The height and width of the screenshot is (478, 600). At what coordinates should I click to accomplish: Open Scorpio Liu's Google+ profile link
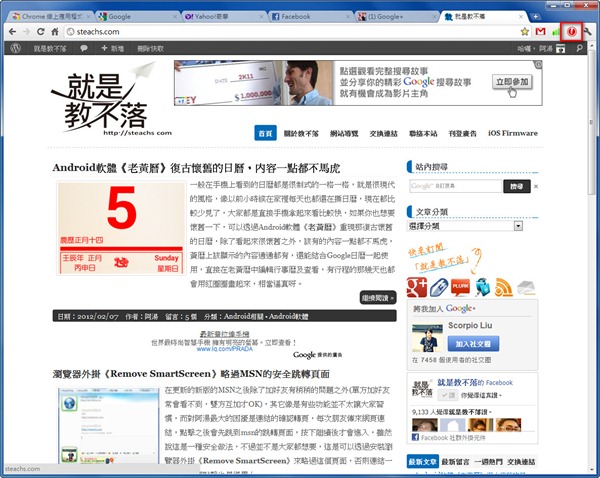(470, 325)
